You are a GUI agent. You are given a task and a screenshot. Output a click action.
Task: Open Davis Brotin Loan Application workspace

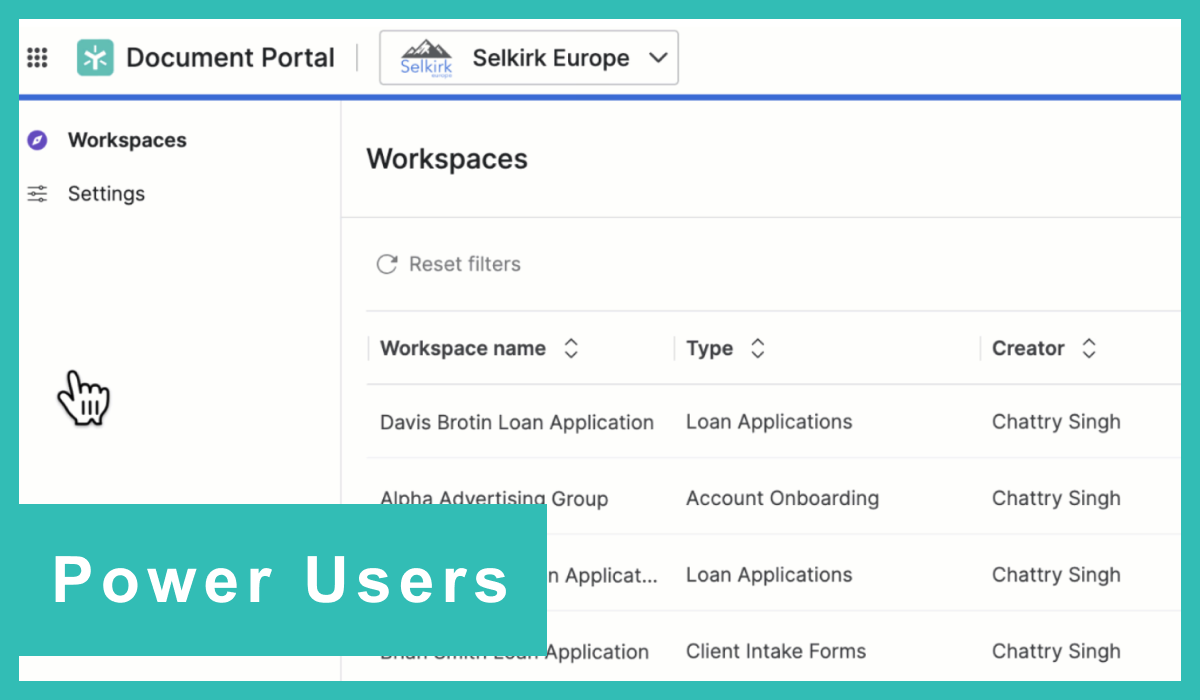point(516,422)
